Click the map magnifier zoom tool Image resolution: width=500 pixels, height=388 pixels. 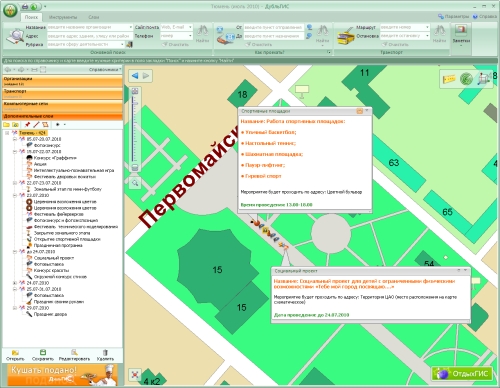(135, 183)
